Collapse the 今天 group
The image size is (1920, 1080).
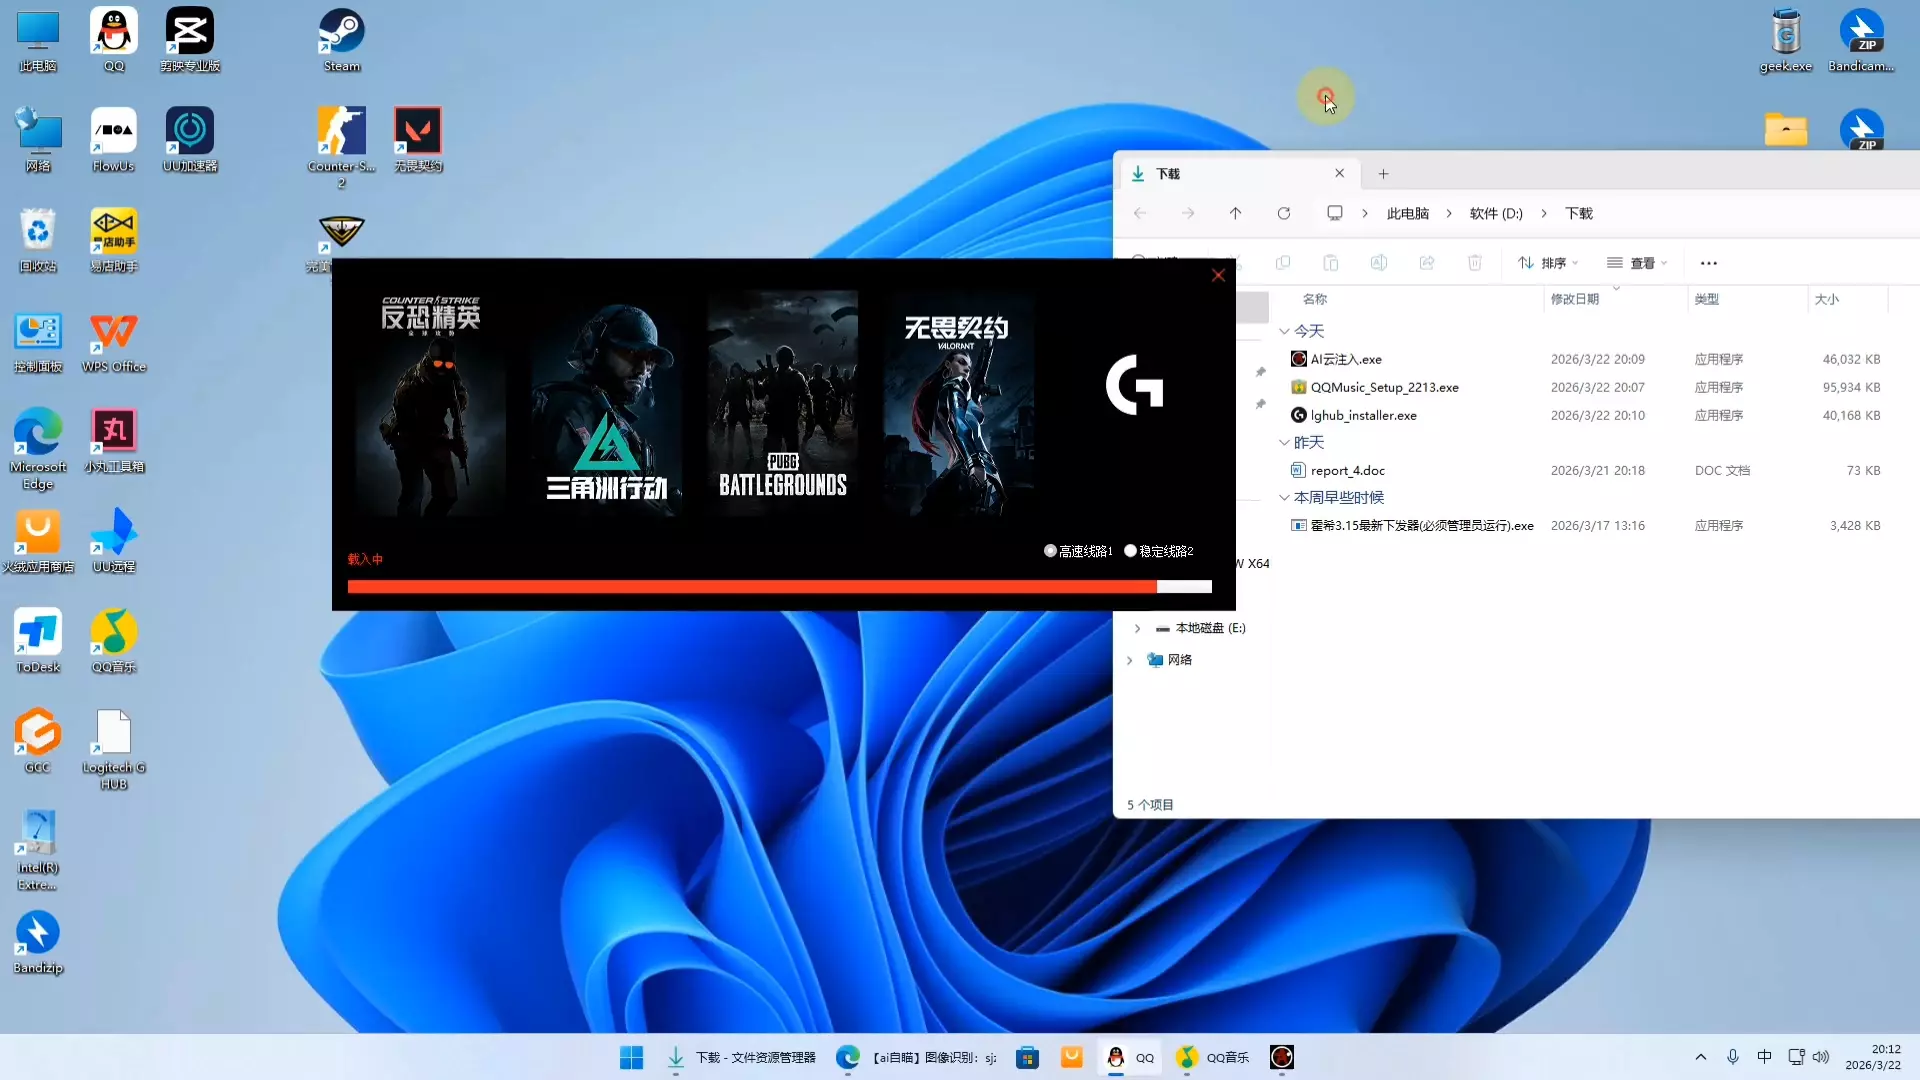(x=1285, y=331)
